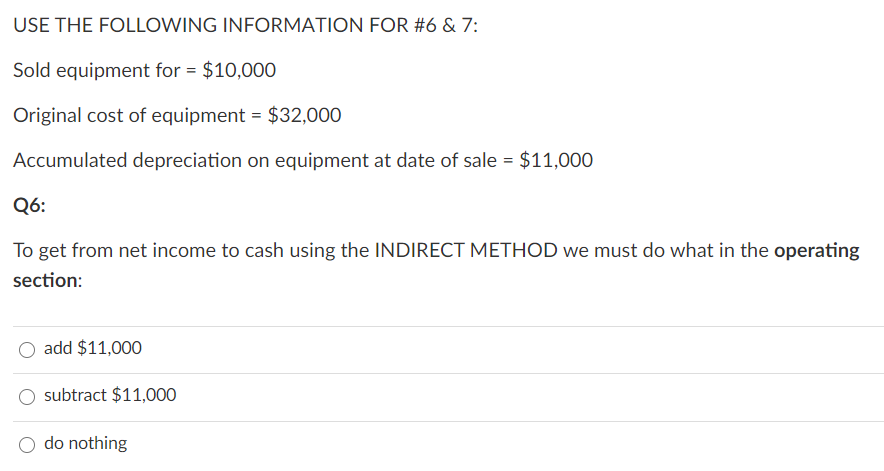The width and height of the screenshot is (884, 471).
Task: Click the "INDIRECT METHOD" text in question
Action: pos(466,250)
